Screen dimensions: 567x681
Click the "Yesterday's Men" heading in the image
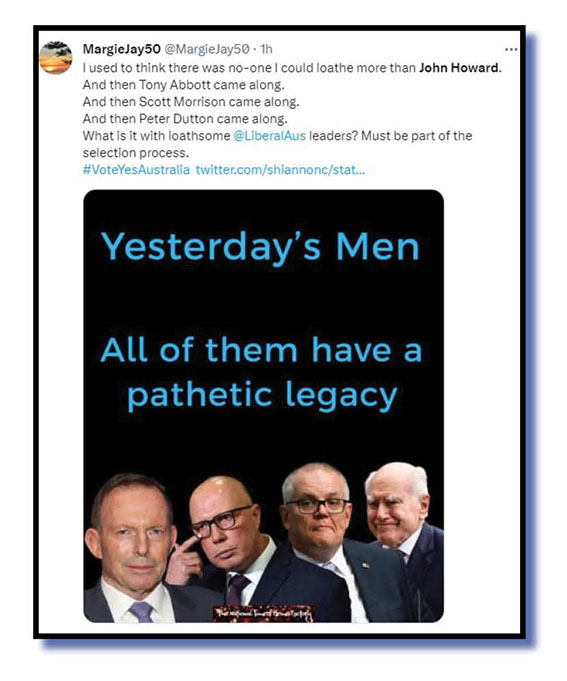(x=260, y=246)
